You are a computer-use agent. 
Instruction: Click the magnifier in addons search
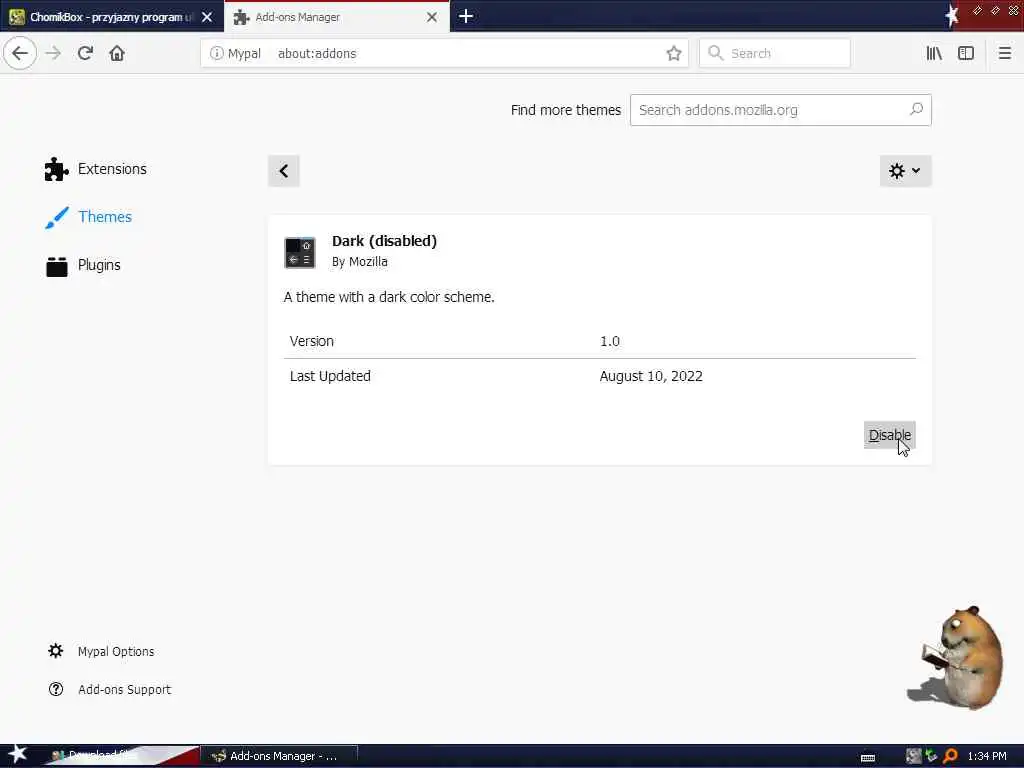[916, 109]
